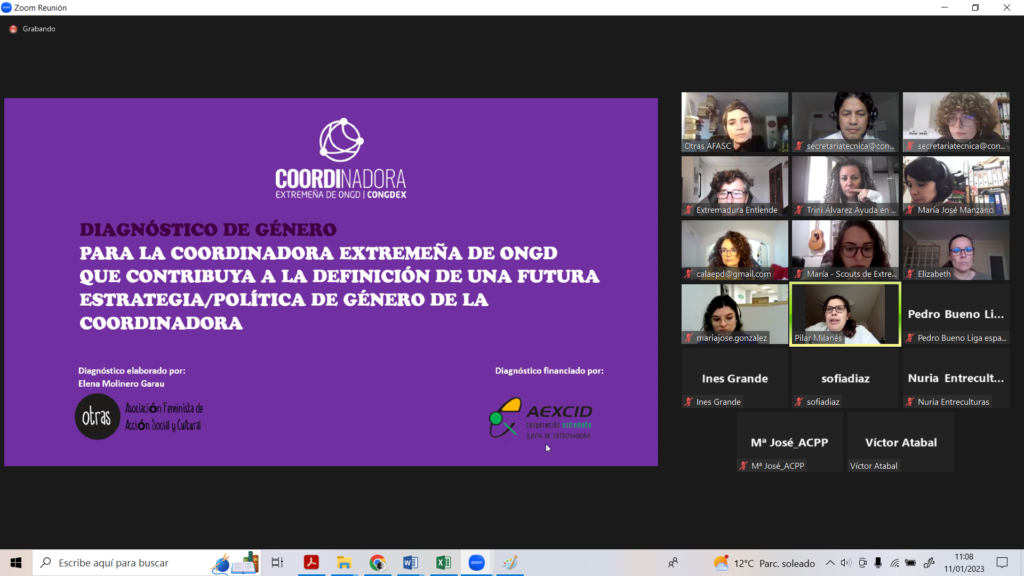Open Adobe Acrobat from the taskbar
1024x576 pixels.
(x=310, y=563)
